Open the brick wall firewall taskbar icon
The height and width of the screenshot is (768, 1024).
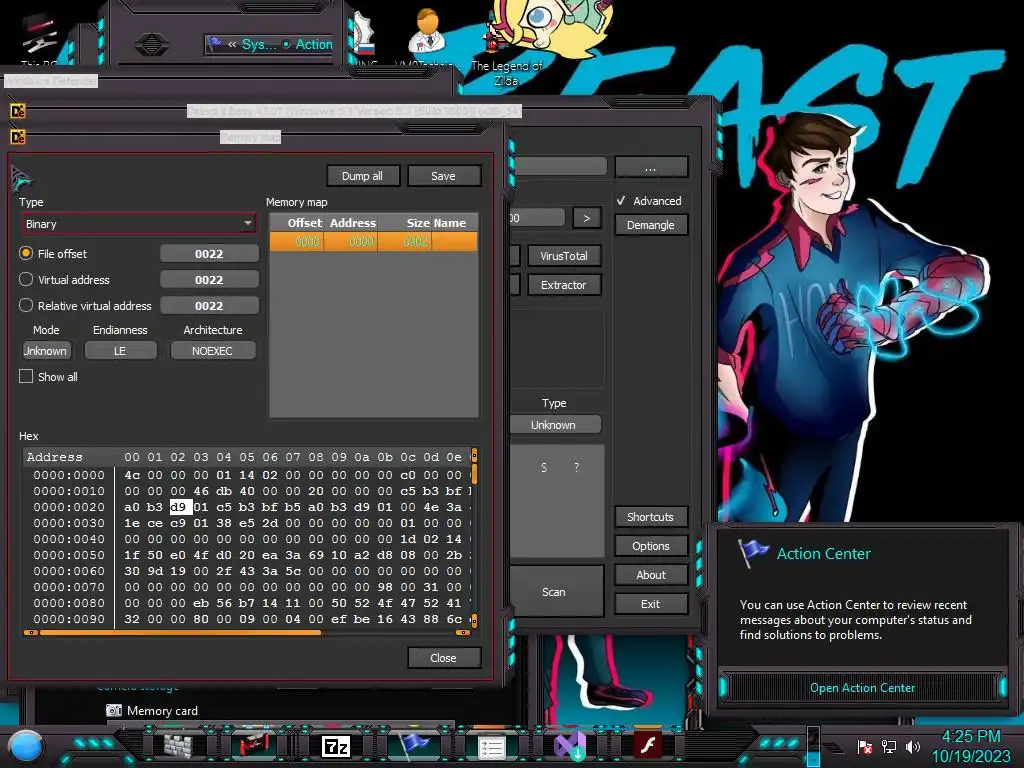178,745
